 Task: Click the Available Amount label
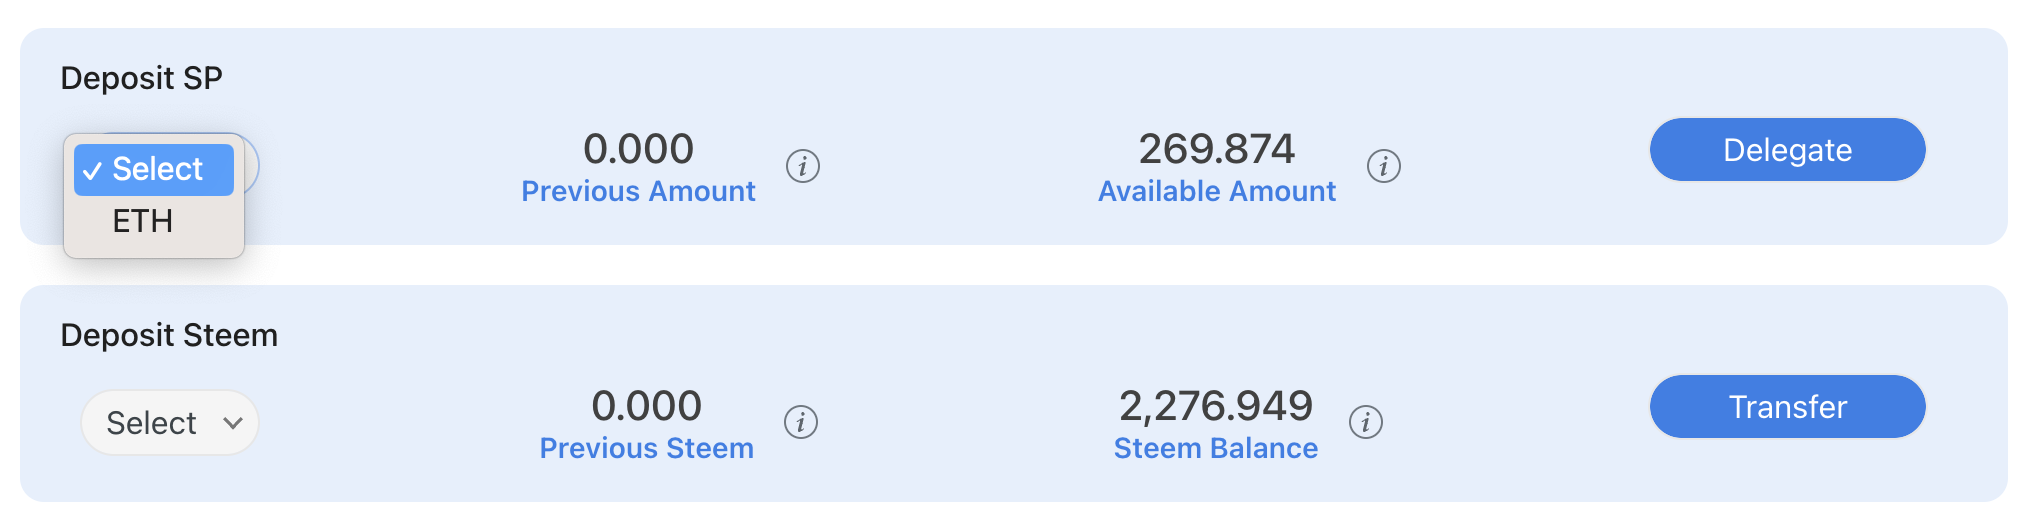[1216, 191]
